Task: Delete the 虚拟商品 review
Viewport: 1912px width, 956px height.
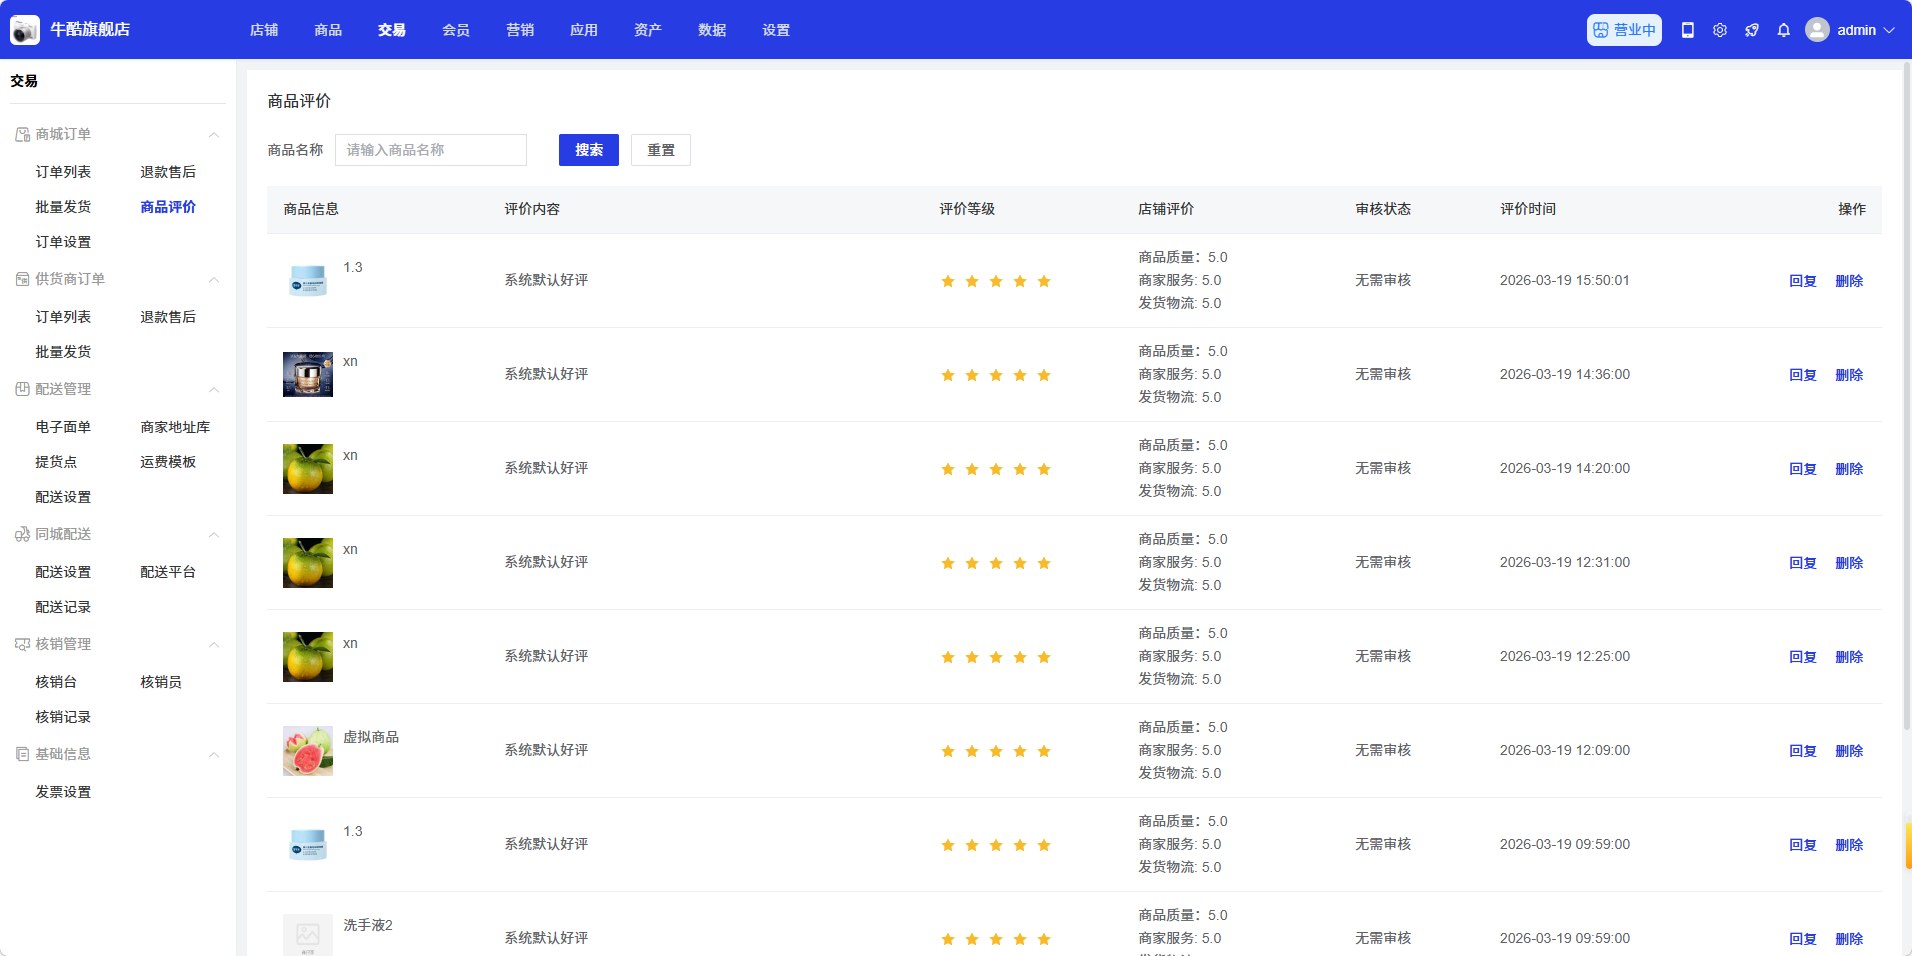Action: (1849, 751)
